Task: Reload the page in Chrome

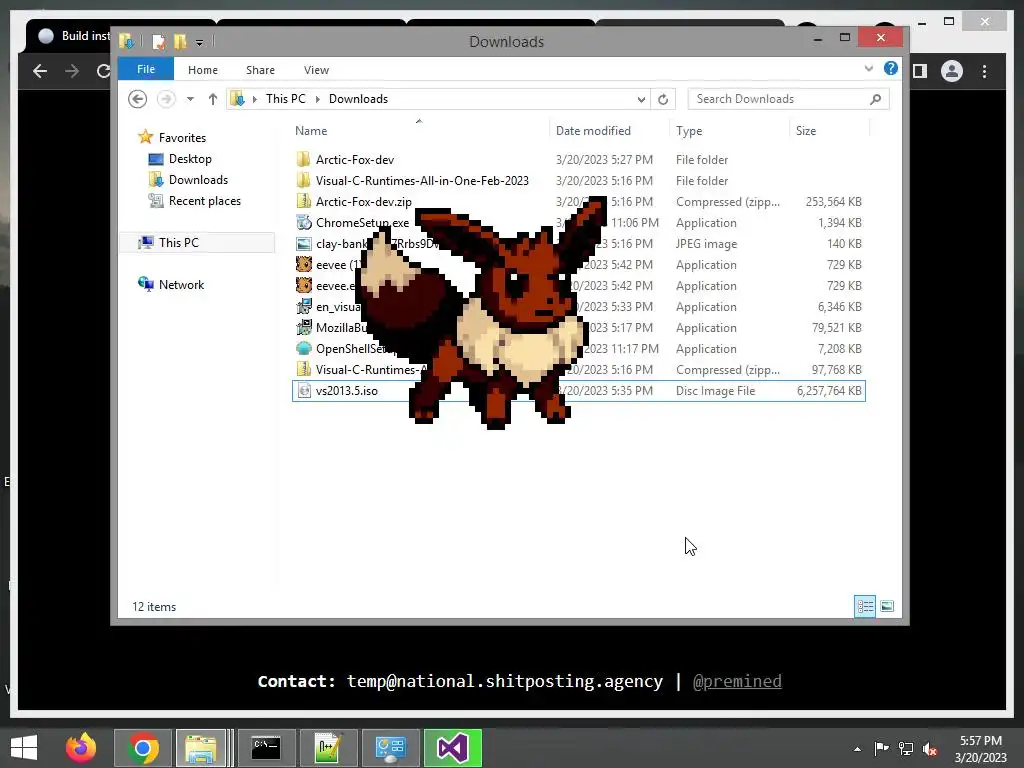Action: tap(103, 71)
